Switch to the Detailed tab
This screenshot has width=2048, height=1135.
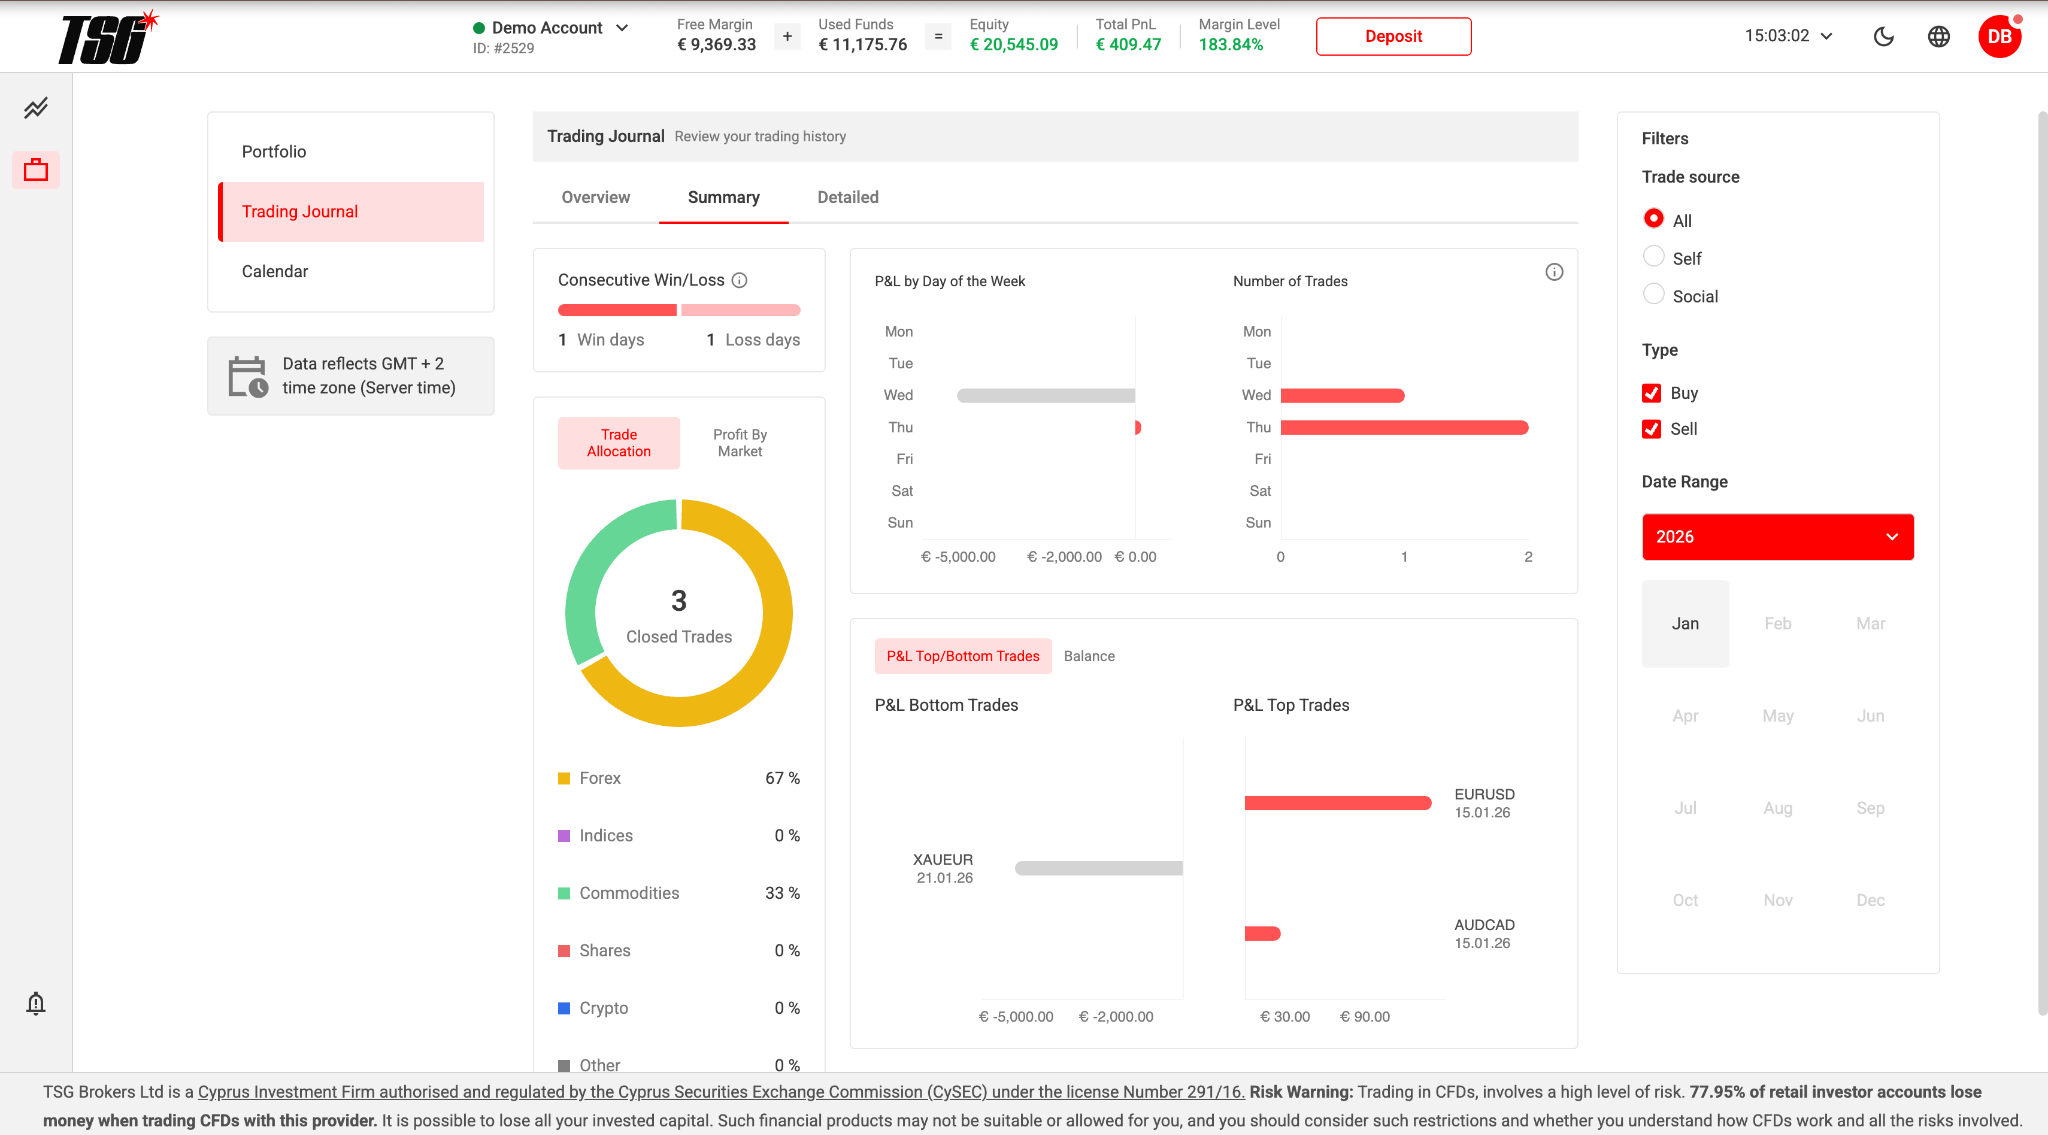click(x=848, y=197)
